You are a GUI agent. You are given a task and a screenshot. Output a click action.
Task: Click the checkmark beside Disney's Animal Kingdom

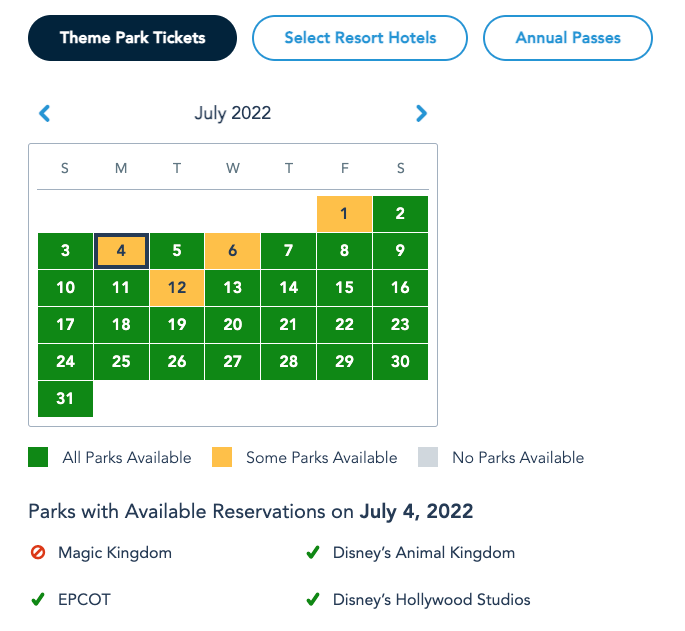tap(313, 552)
